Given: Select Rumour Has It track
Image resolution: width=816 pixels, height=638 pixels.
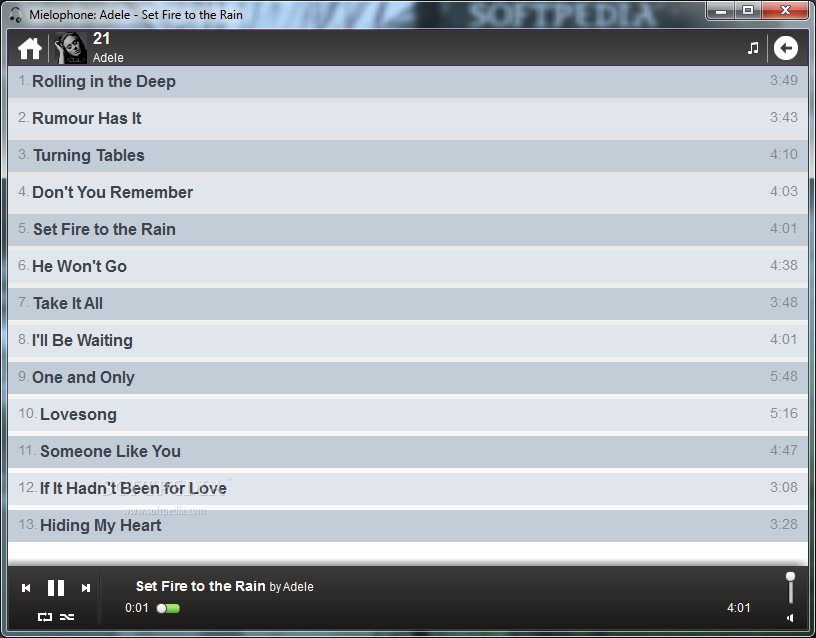Looking at the screenshot, I should pos(408,119).
